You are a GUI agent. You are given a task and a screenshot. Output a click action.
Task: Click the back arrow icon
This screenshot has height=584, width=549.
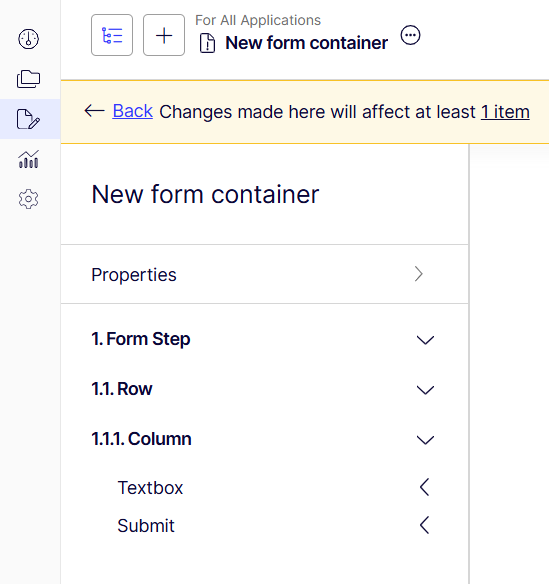pyautogui.click(x=94, y=111)
